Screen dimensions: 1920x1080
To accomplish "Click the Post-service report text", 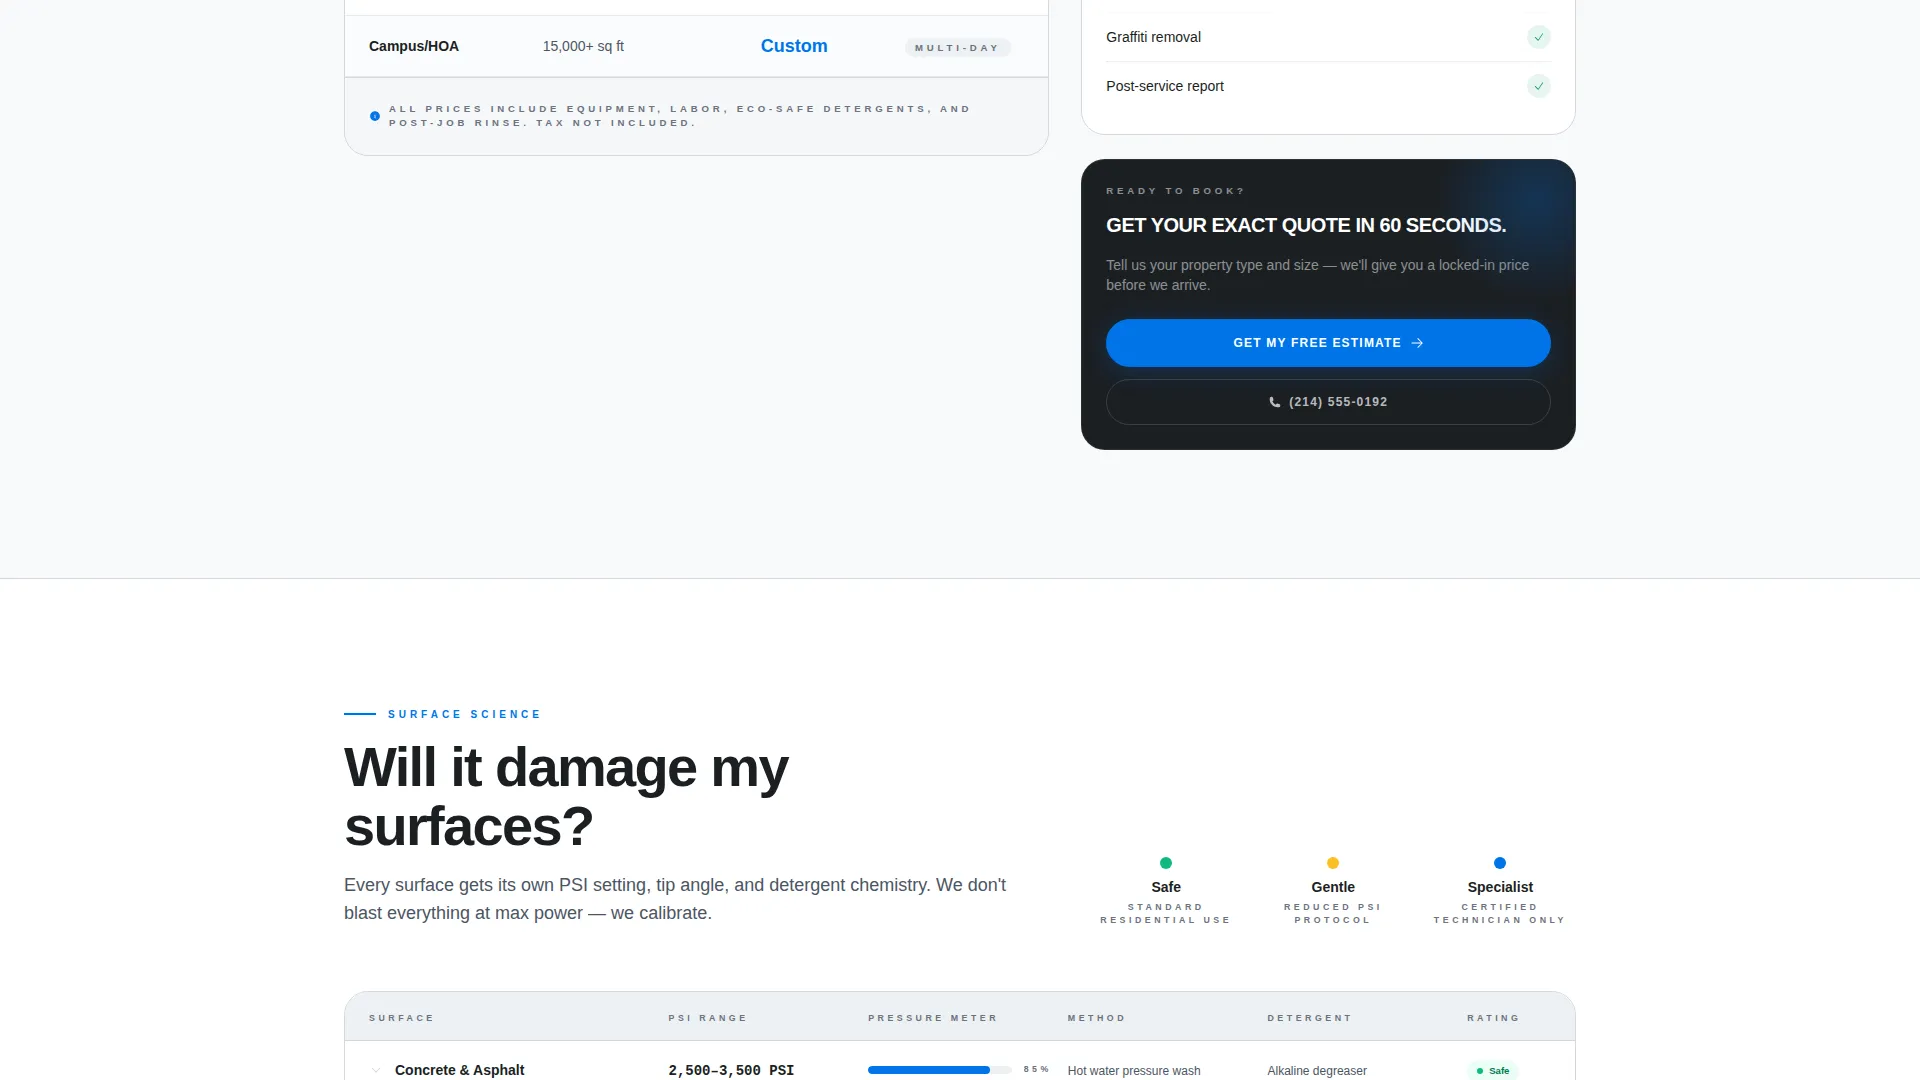I will pos(1165,86).
